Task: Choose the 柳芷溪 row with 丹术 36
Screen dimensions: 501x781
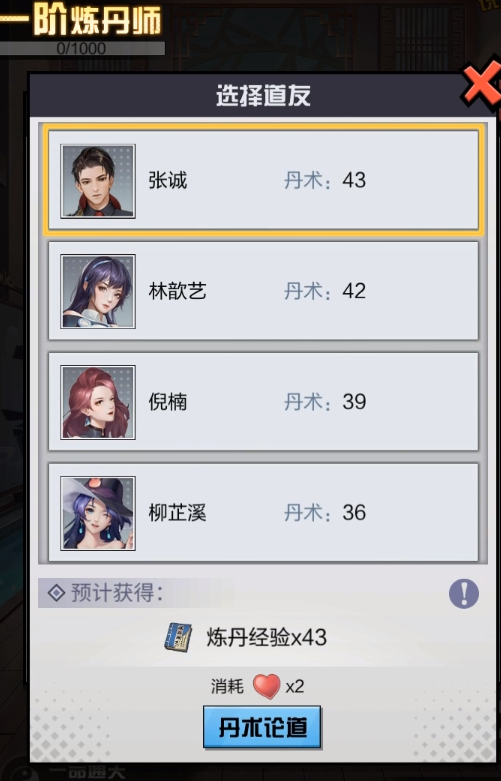Action: 263,513
